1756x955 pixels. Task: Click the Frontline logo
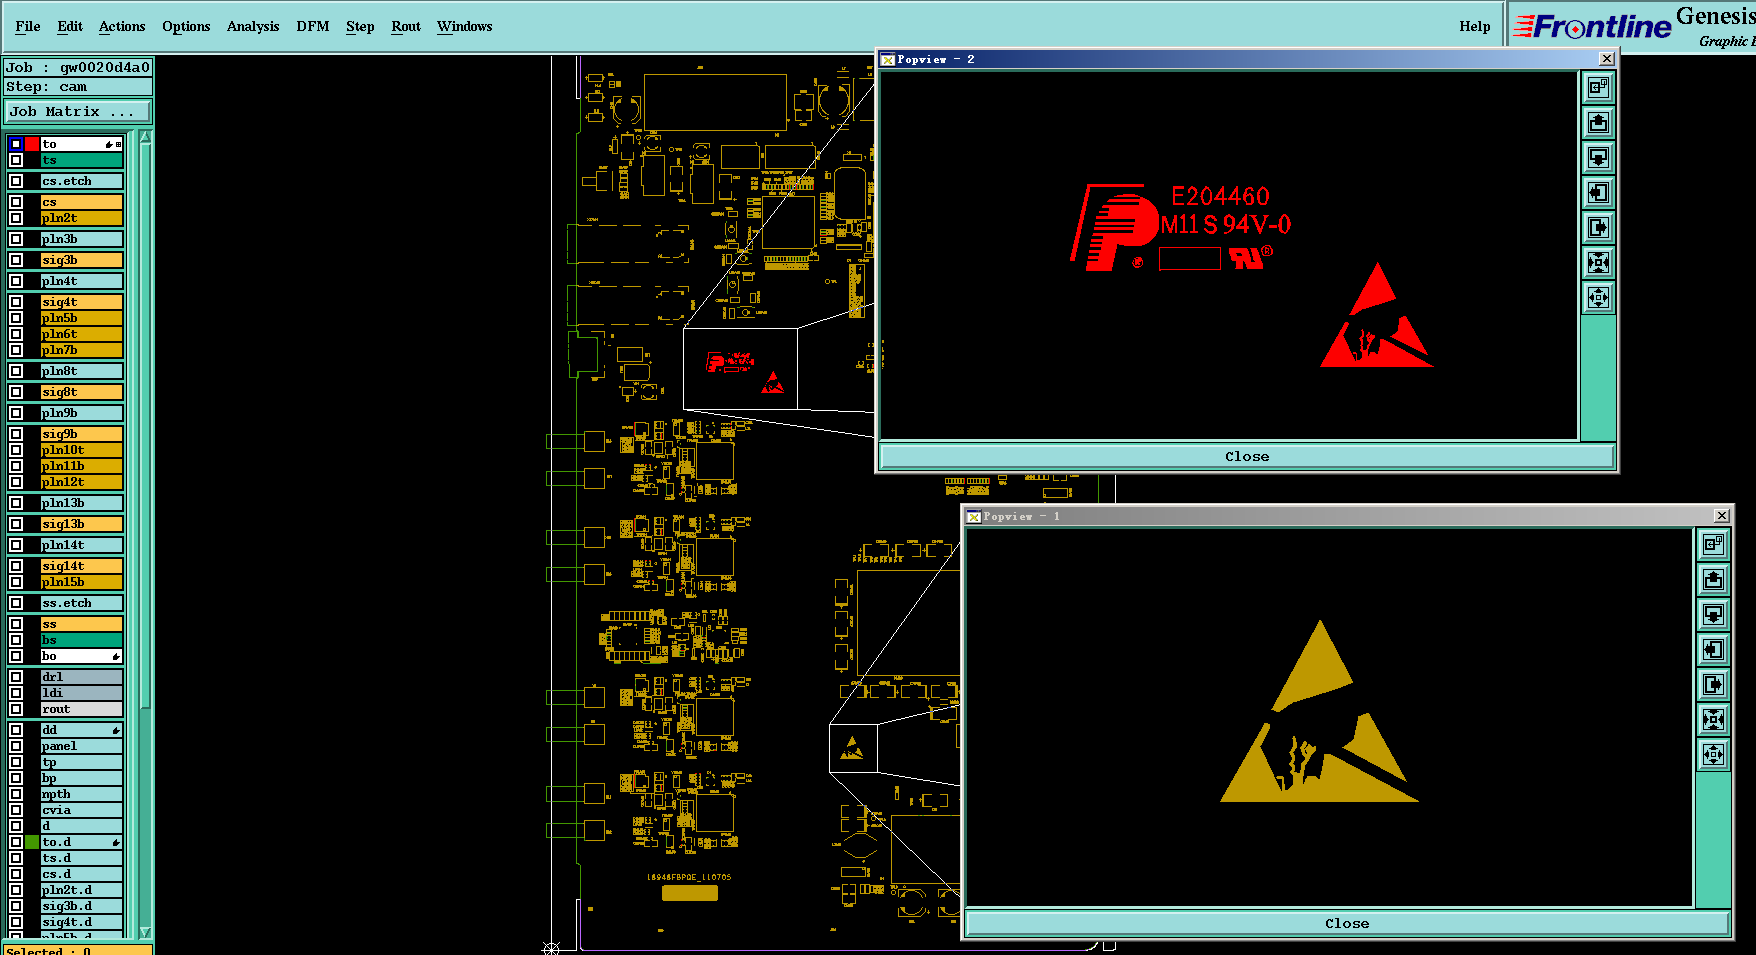pyautogui.click(x=1592, y=27)
